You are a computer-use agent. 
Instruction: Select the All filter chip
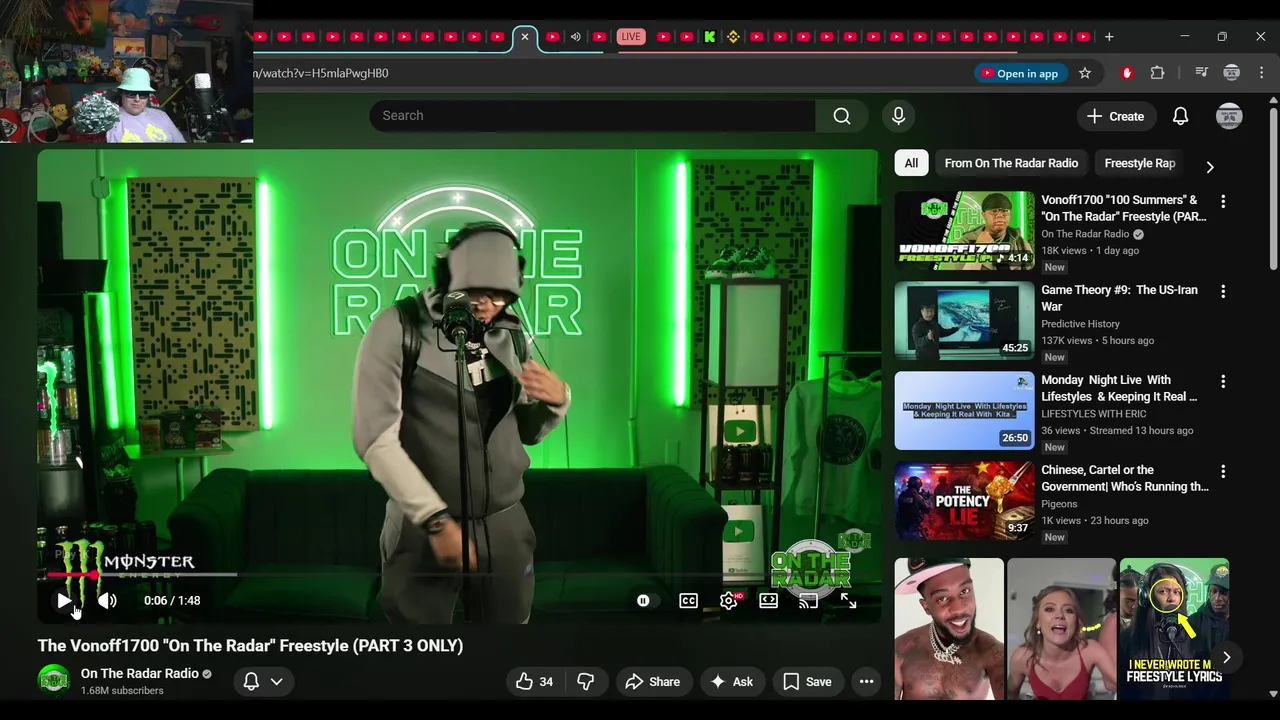pos(911,163)
